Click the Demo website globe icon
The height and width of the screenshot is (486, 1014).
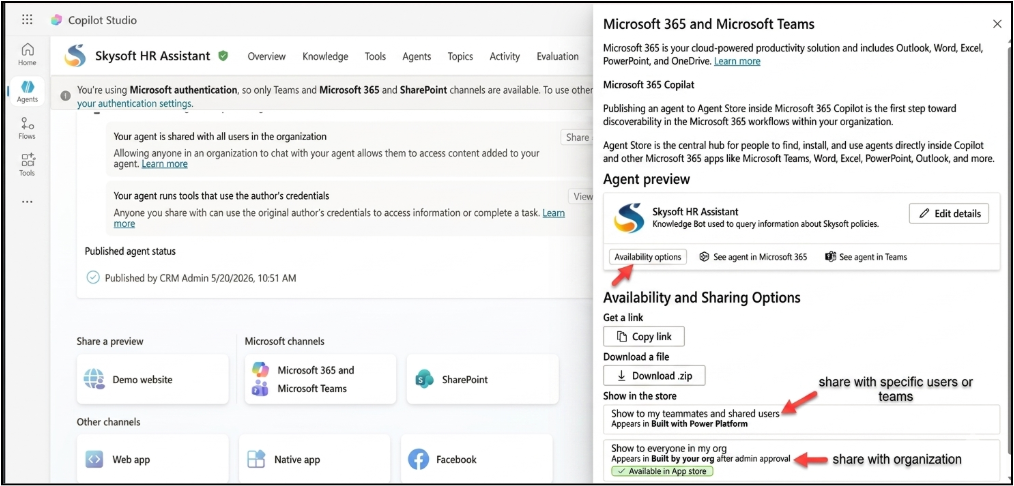(x=94, y=379)
